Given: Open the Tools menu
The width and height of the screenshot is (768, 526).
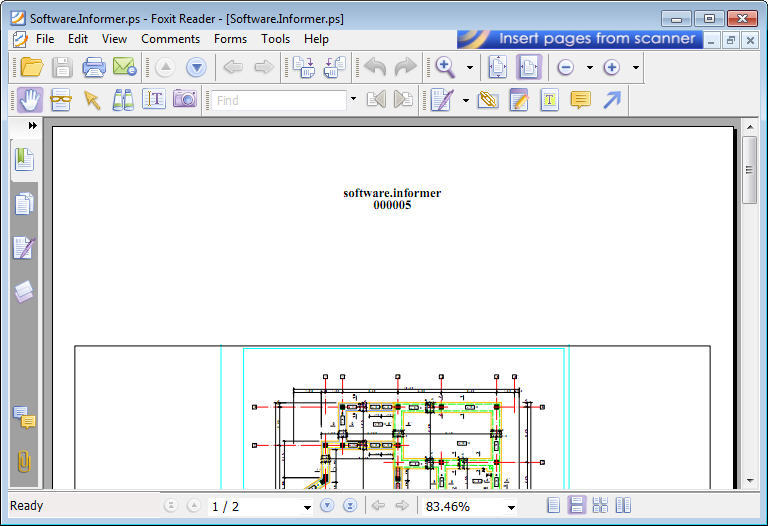Looking at the screenshot, I should (275, 39).
